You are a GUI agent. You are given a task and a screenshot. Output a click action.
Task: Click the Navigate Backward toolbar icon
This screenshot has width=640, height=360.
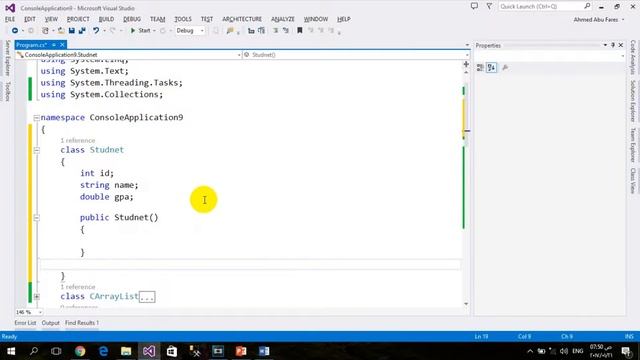point(15,31)
